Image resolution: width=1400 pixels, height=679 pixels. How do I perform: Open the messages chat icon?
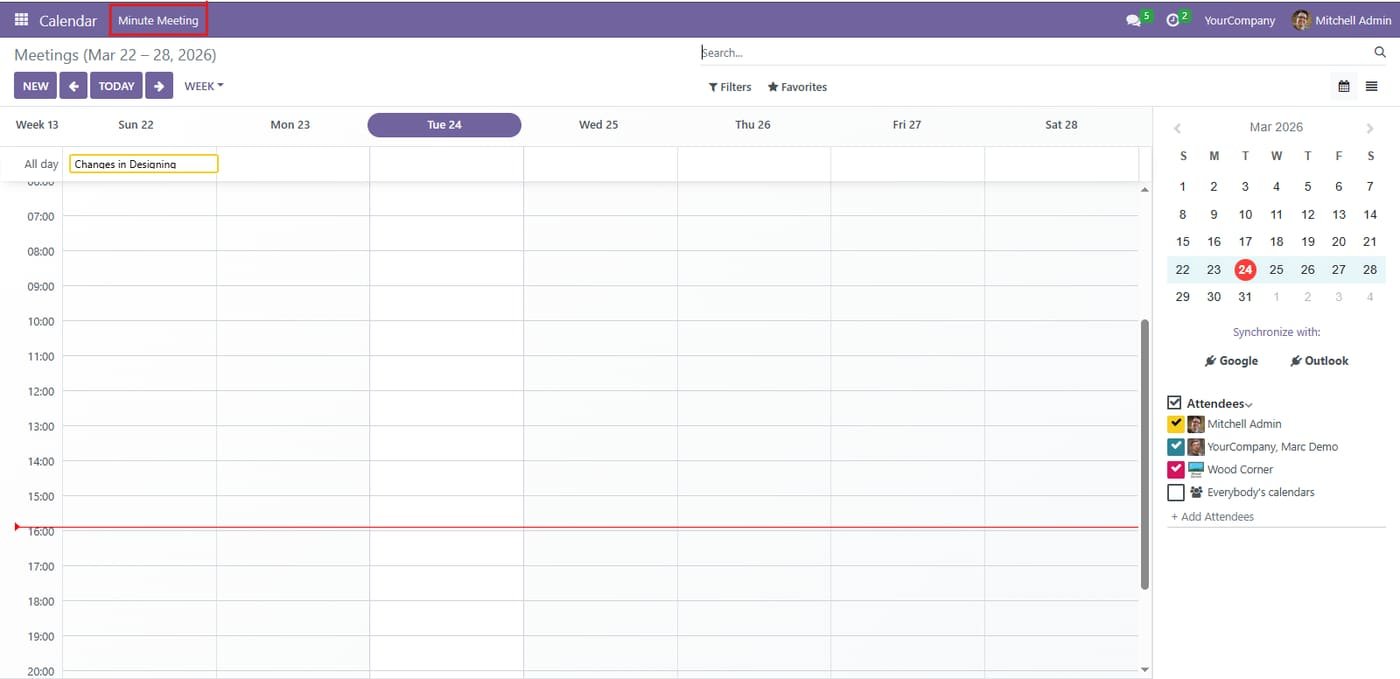tap(1133, 20)
